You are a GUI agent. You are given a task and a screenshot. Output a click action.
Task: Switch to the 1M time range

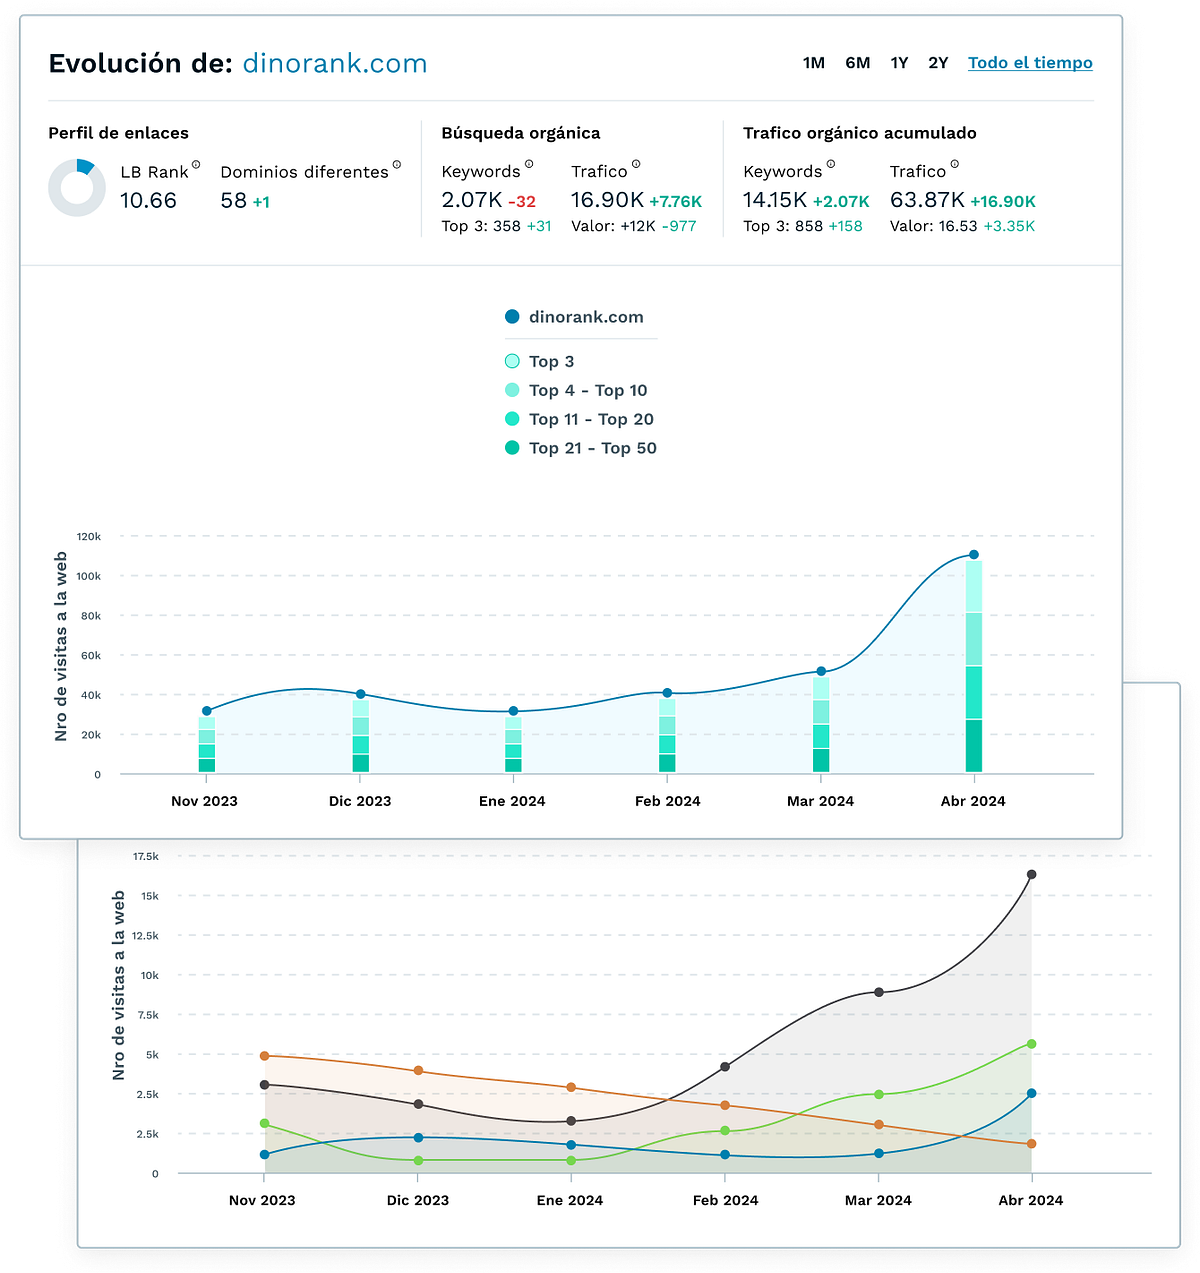coord(813,63)
